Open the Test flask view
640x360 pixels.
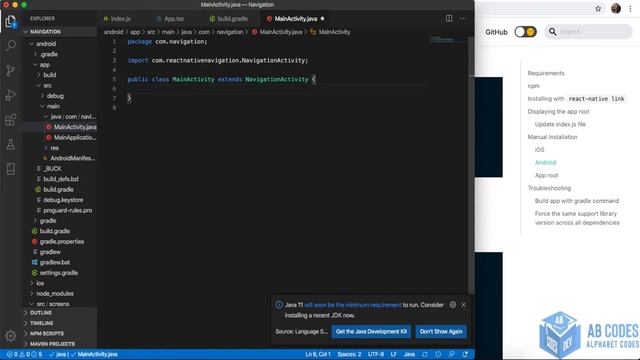(x=11, y=144)
